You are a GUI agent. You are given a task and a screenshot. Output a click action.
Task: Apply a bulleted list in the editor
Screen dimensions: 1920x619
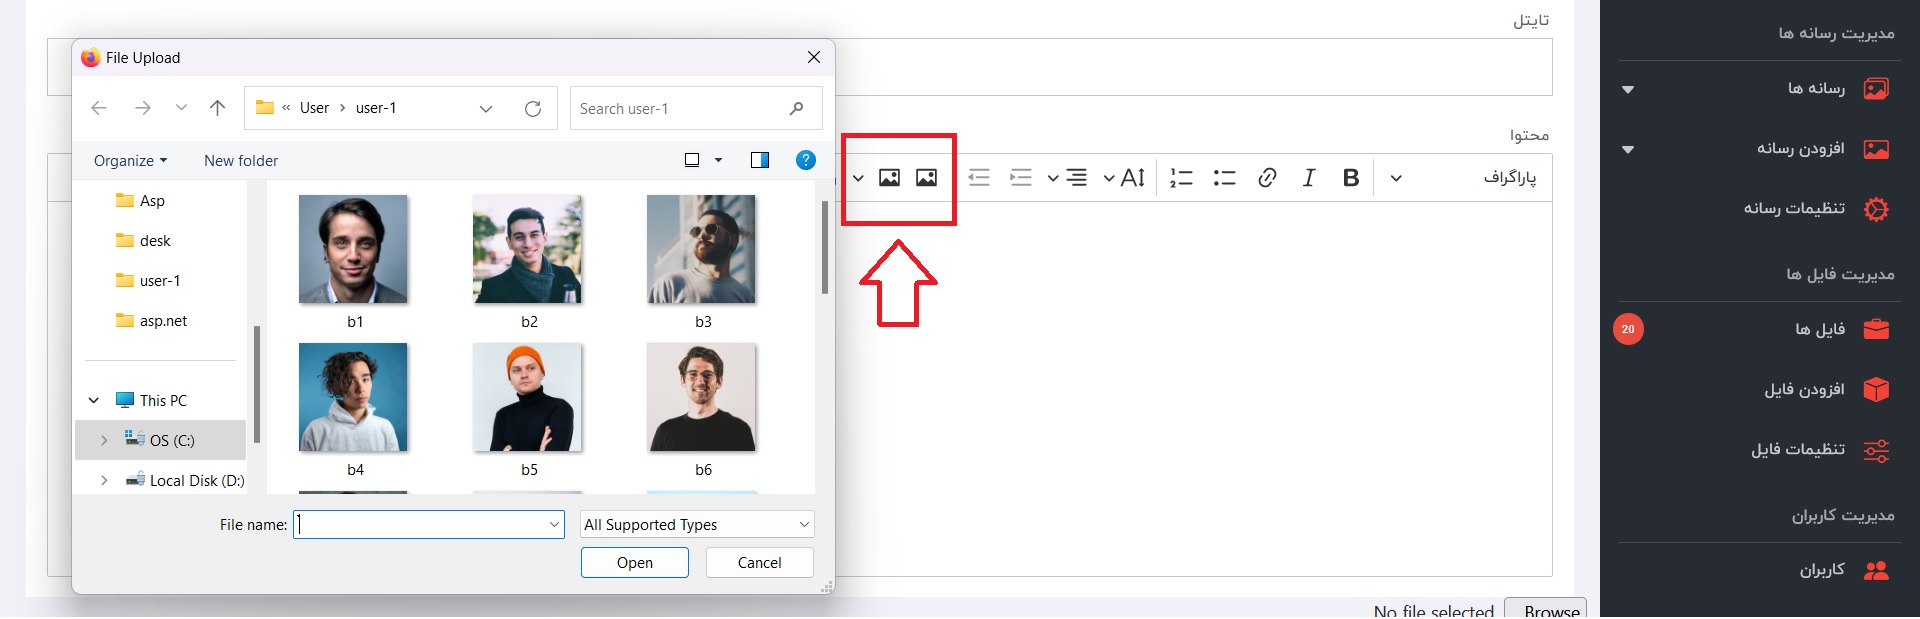1224,178
